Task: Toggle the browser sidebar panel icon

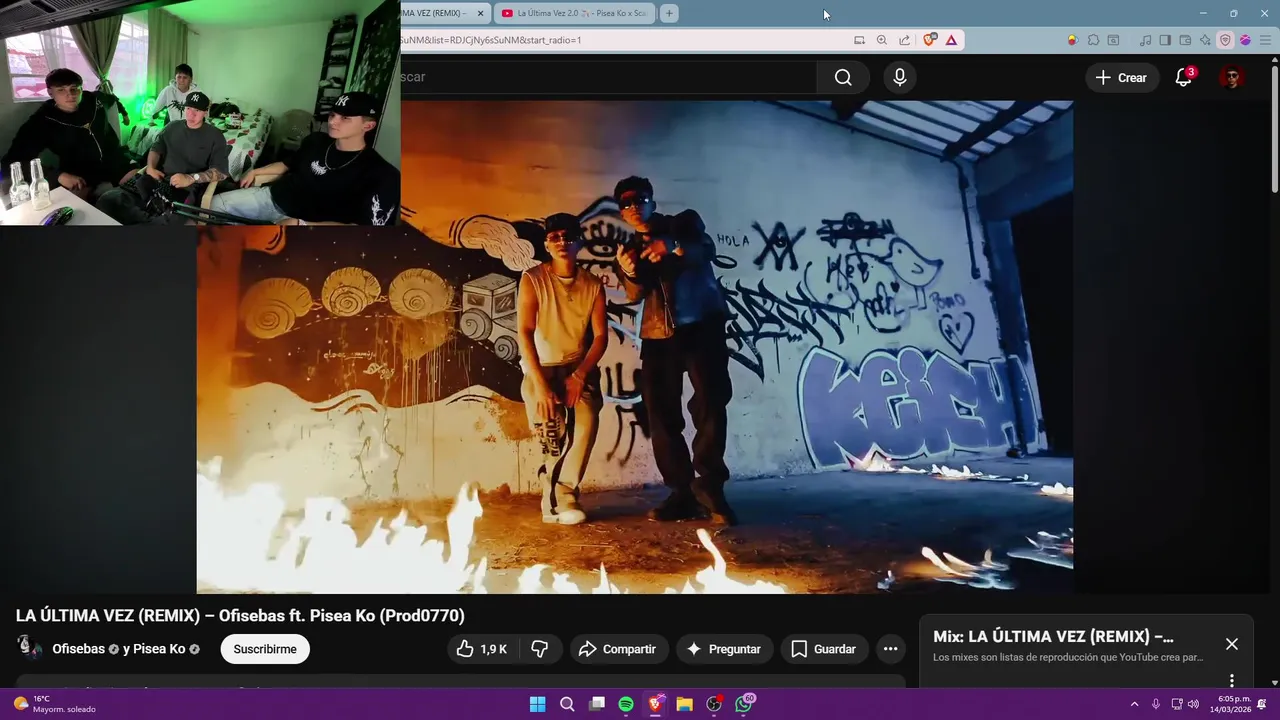Action: coord(1165,40)
